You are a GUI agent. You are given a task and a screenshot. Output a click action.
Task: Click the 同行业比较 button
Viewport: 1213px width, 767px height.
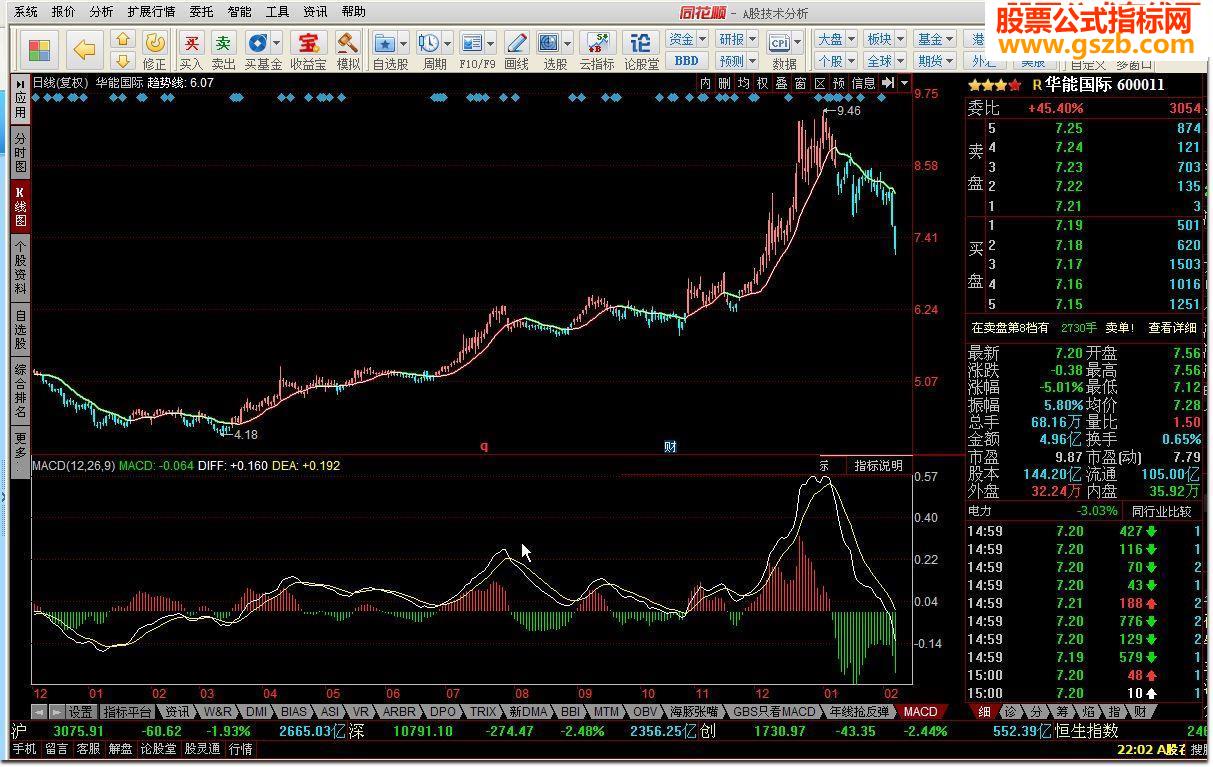(1160, 511)
